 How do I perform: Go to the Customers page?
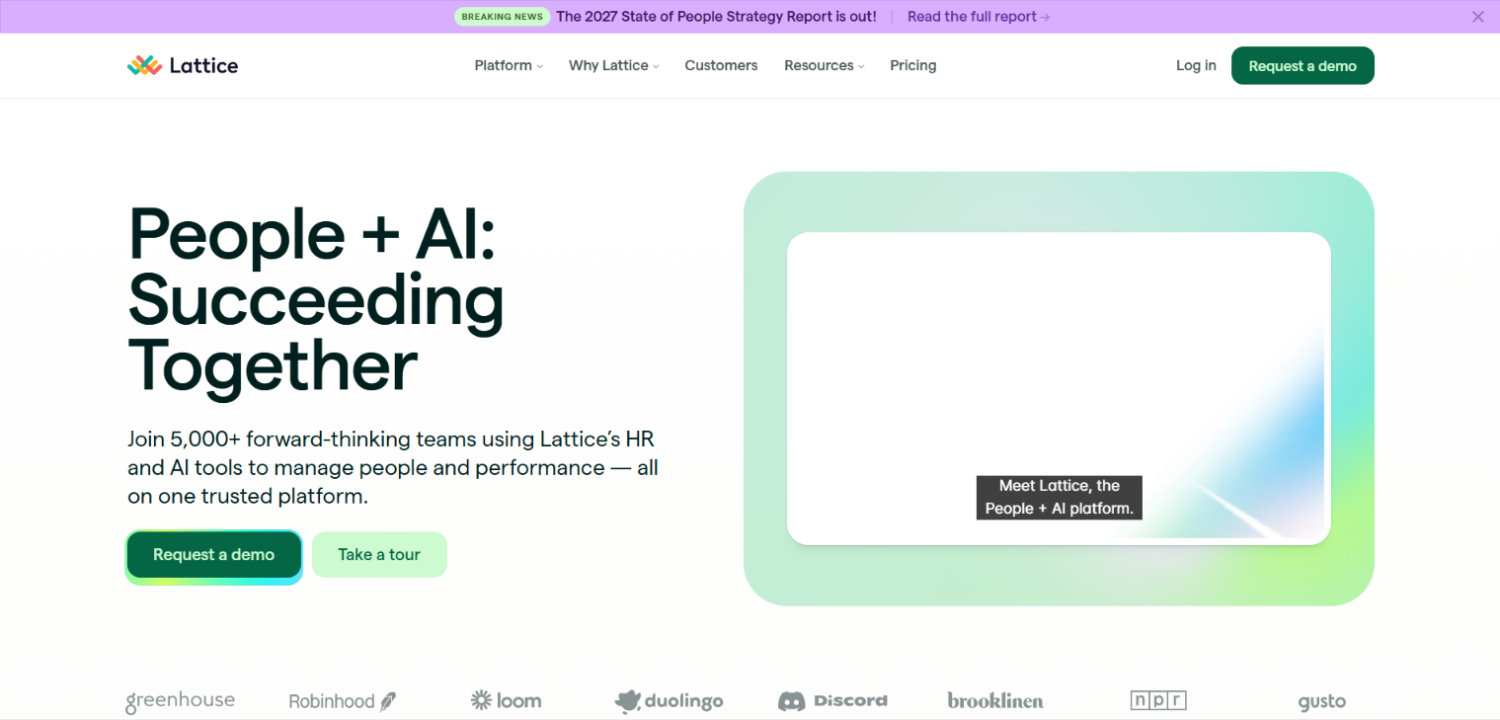click(x=721, y=66)
